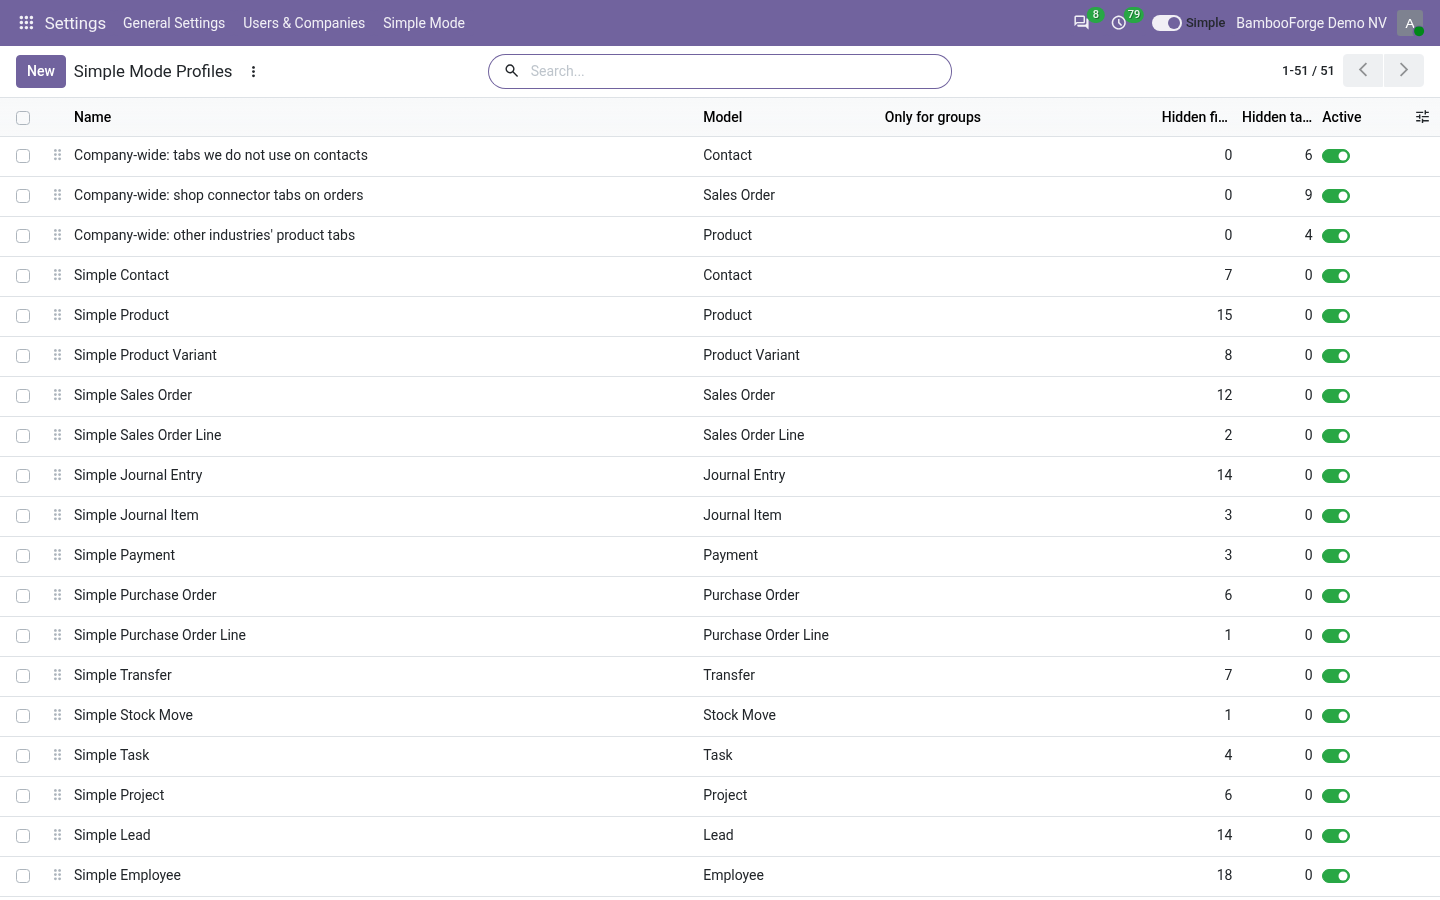Click the user avatar icon
The width and height of the screenshot is (1440, 900).
click(x=1410, y=23)
